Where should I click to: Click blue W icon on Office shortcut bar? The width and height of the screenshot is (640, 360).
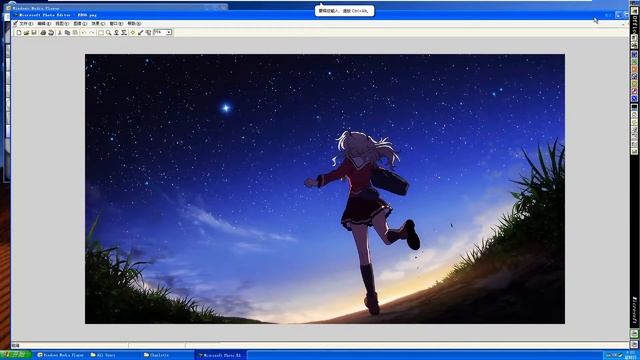click(634, 55)
